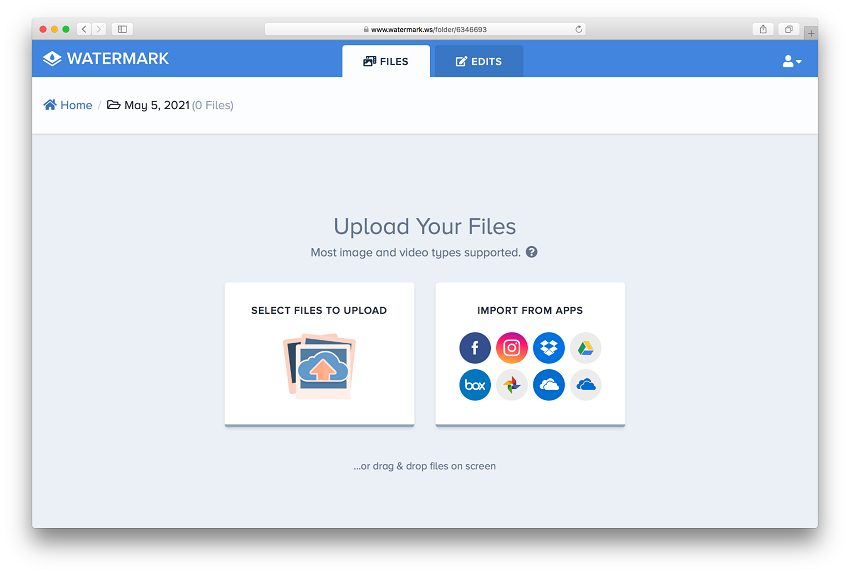Import files from Instagram
The width and height of the screenshot is (850, 574).
(x=512, y=347)
